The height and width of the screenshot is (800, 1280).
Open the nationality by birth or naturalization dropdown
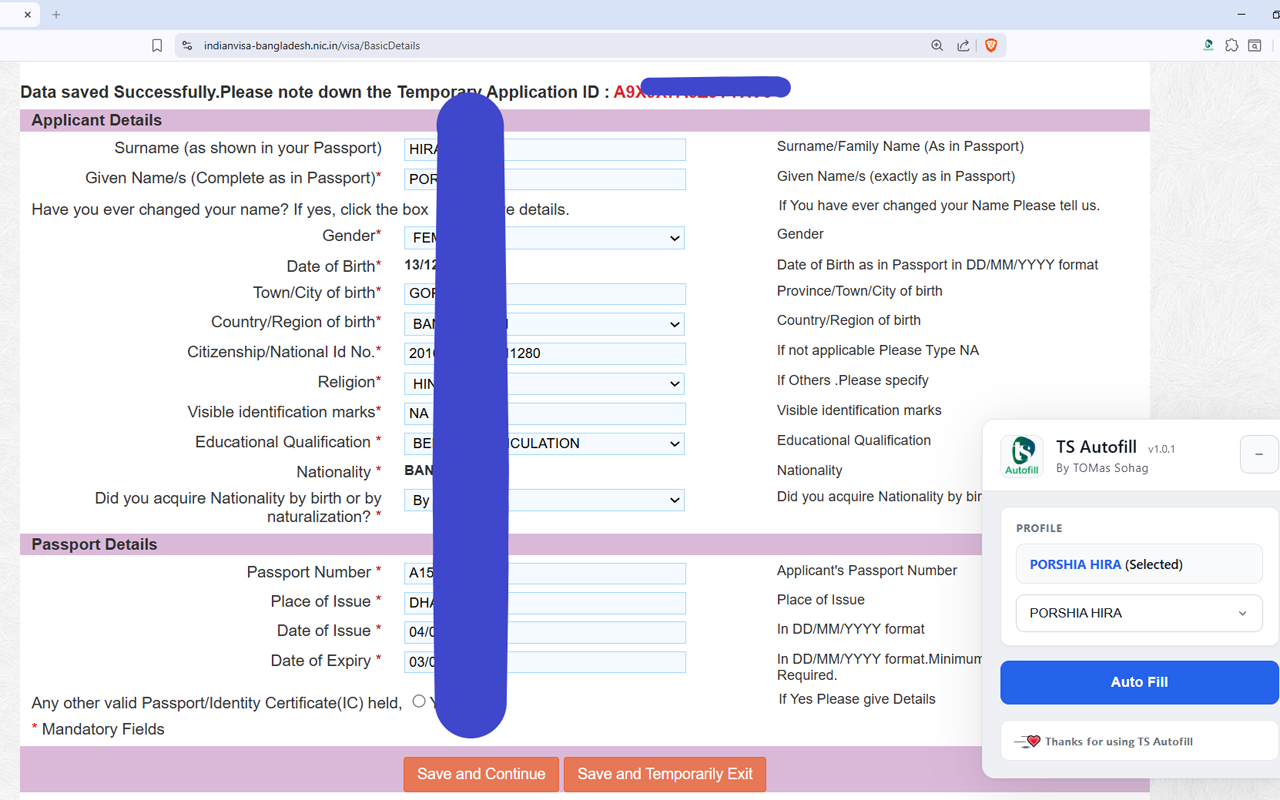(x=544, y=500)
